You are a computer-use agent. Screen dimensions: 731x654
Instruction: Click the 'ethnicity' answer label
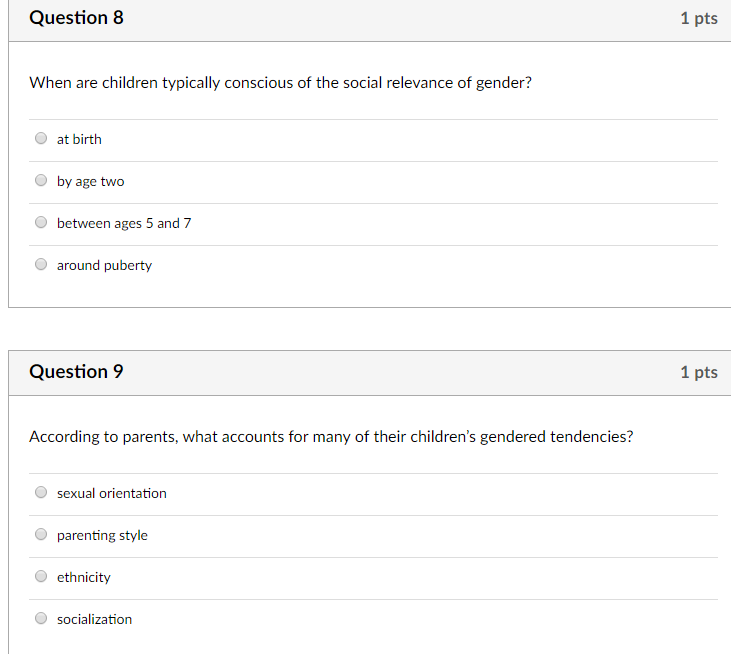[84, 578]
